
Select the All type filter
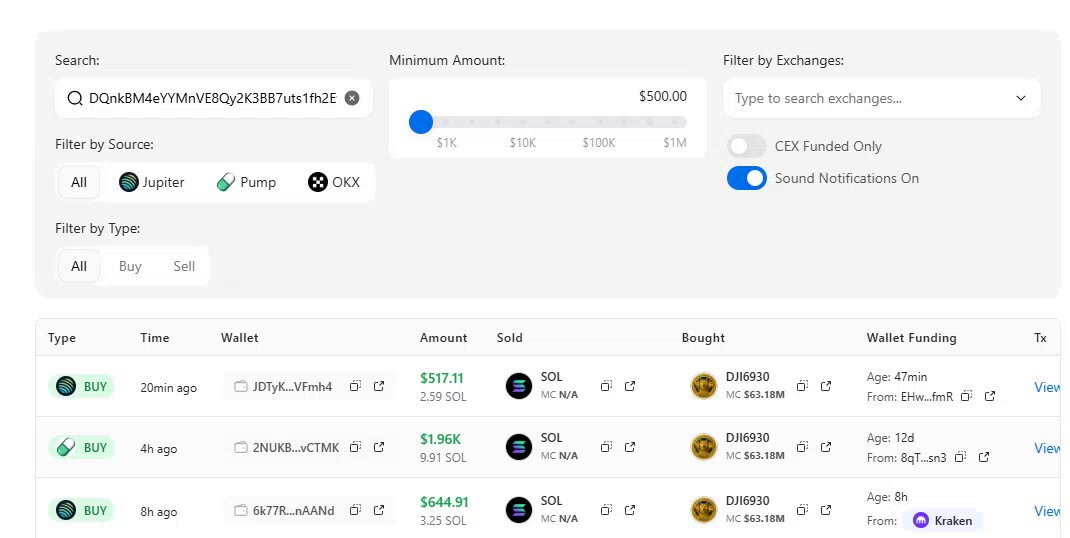click(79, 266)
